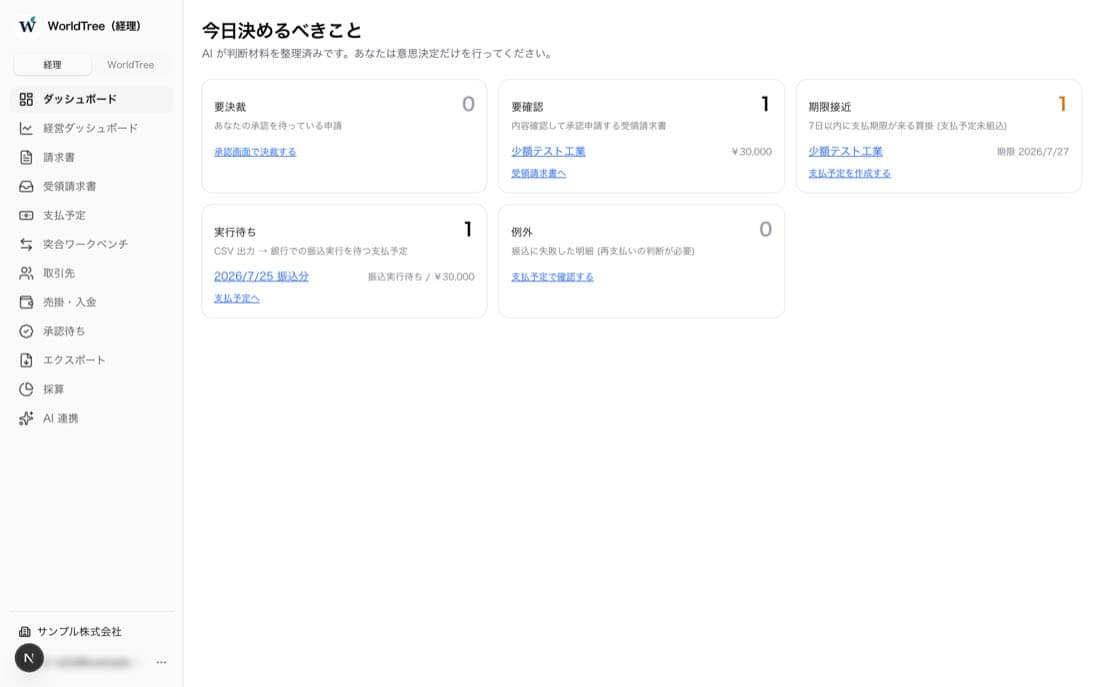Click the 支払予定へ link
The height and width of the screenshot is (687, 1100).
pyautogui.click(x=237, y=298)
